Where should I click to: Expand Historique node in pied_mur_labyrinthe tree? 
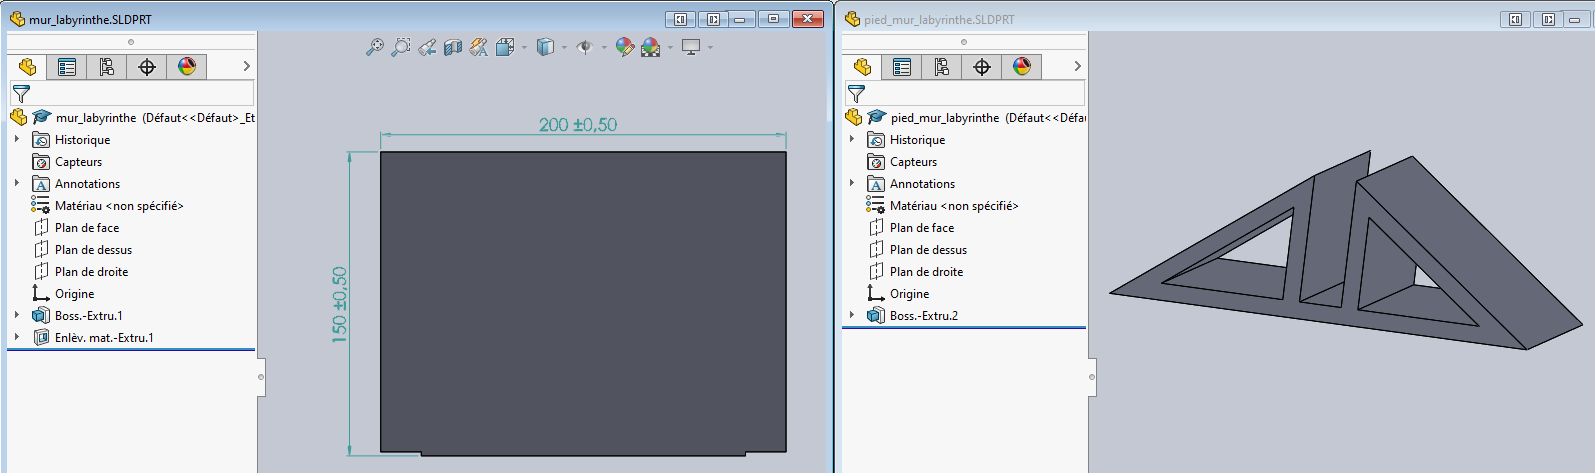[852, 139]
